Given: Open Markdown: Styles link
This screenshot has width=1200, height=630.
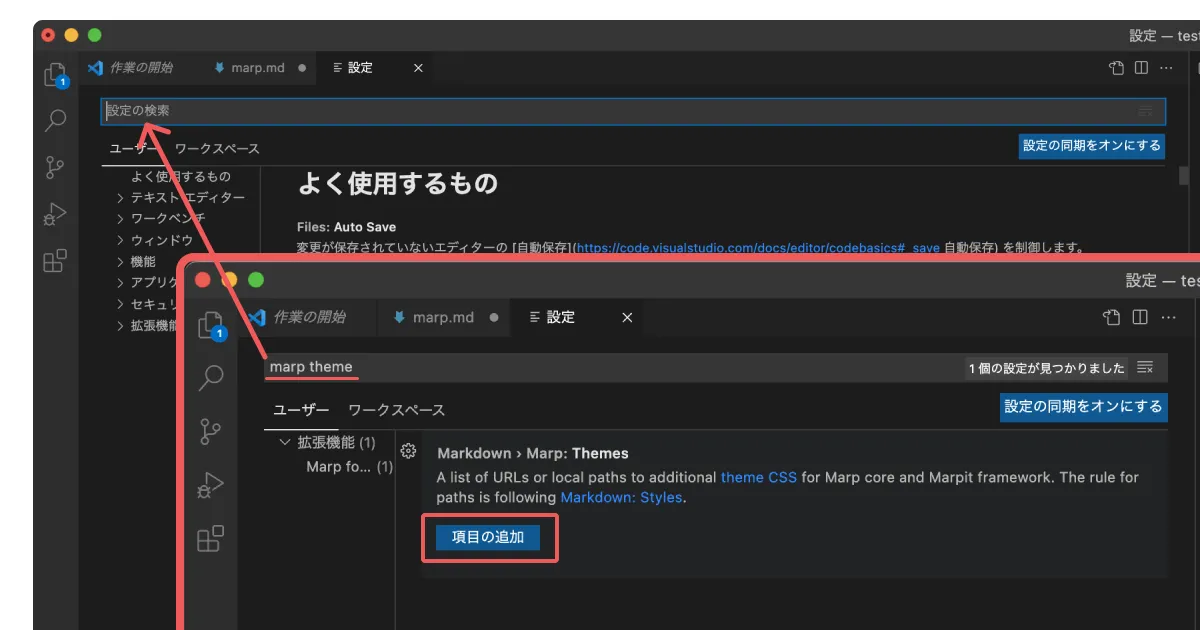Looking at the screenshot, I should (x=621, y=497).
